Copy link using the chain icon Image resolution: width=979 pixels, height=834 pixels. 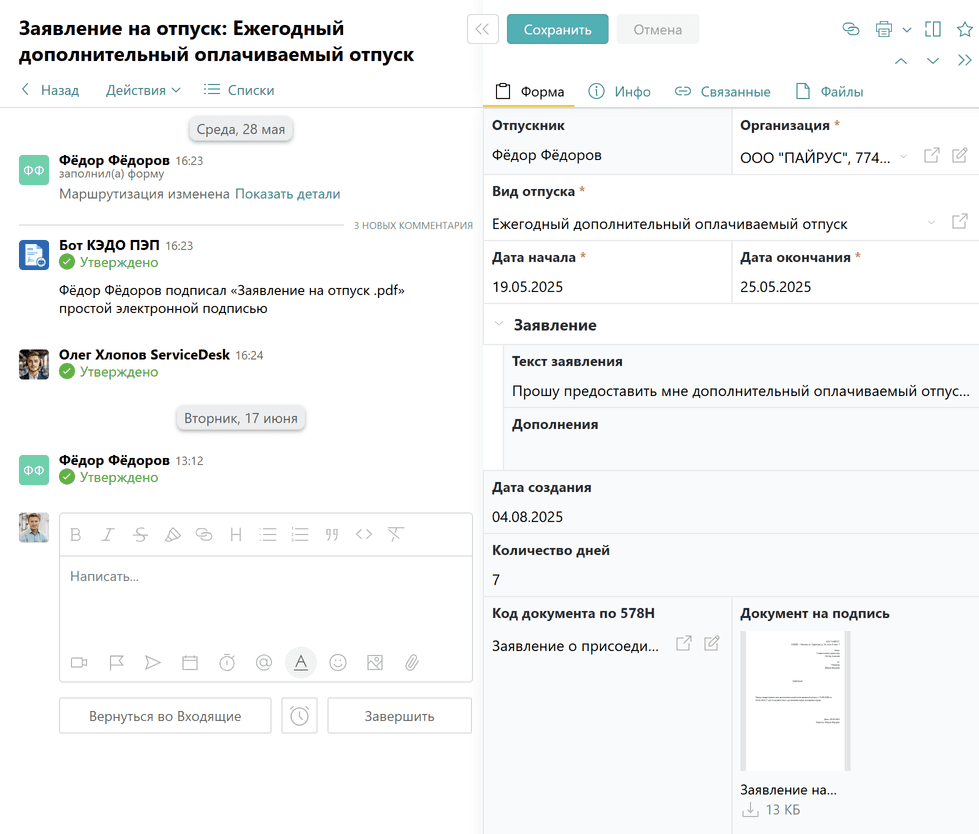point(851,29)
